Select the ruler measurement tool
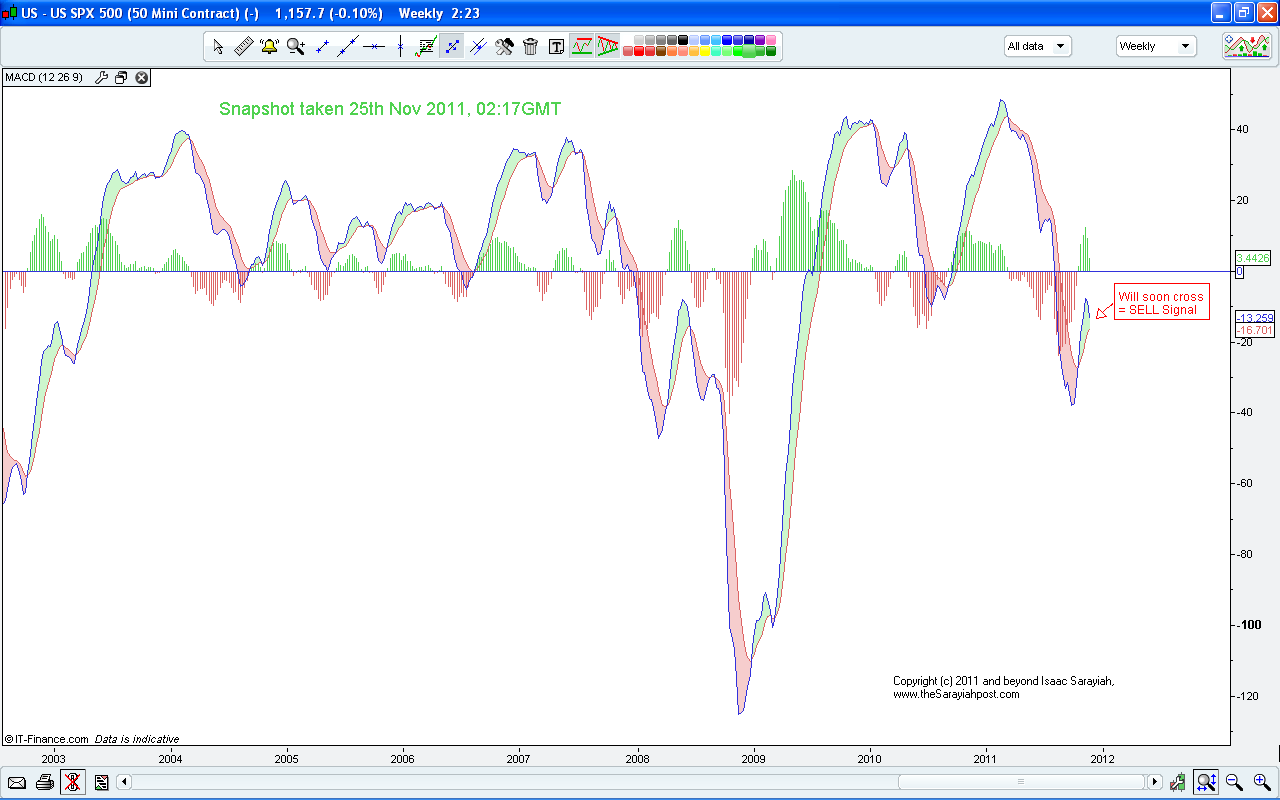This screenshot has height=800, width=1280. tap(243, 46)
